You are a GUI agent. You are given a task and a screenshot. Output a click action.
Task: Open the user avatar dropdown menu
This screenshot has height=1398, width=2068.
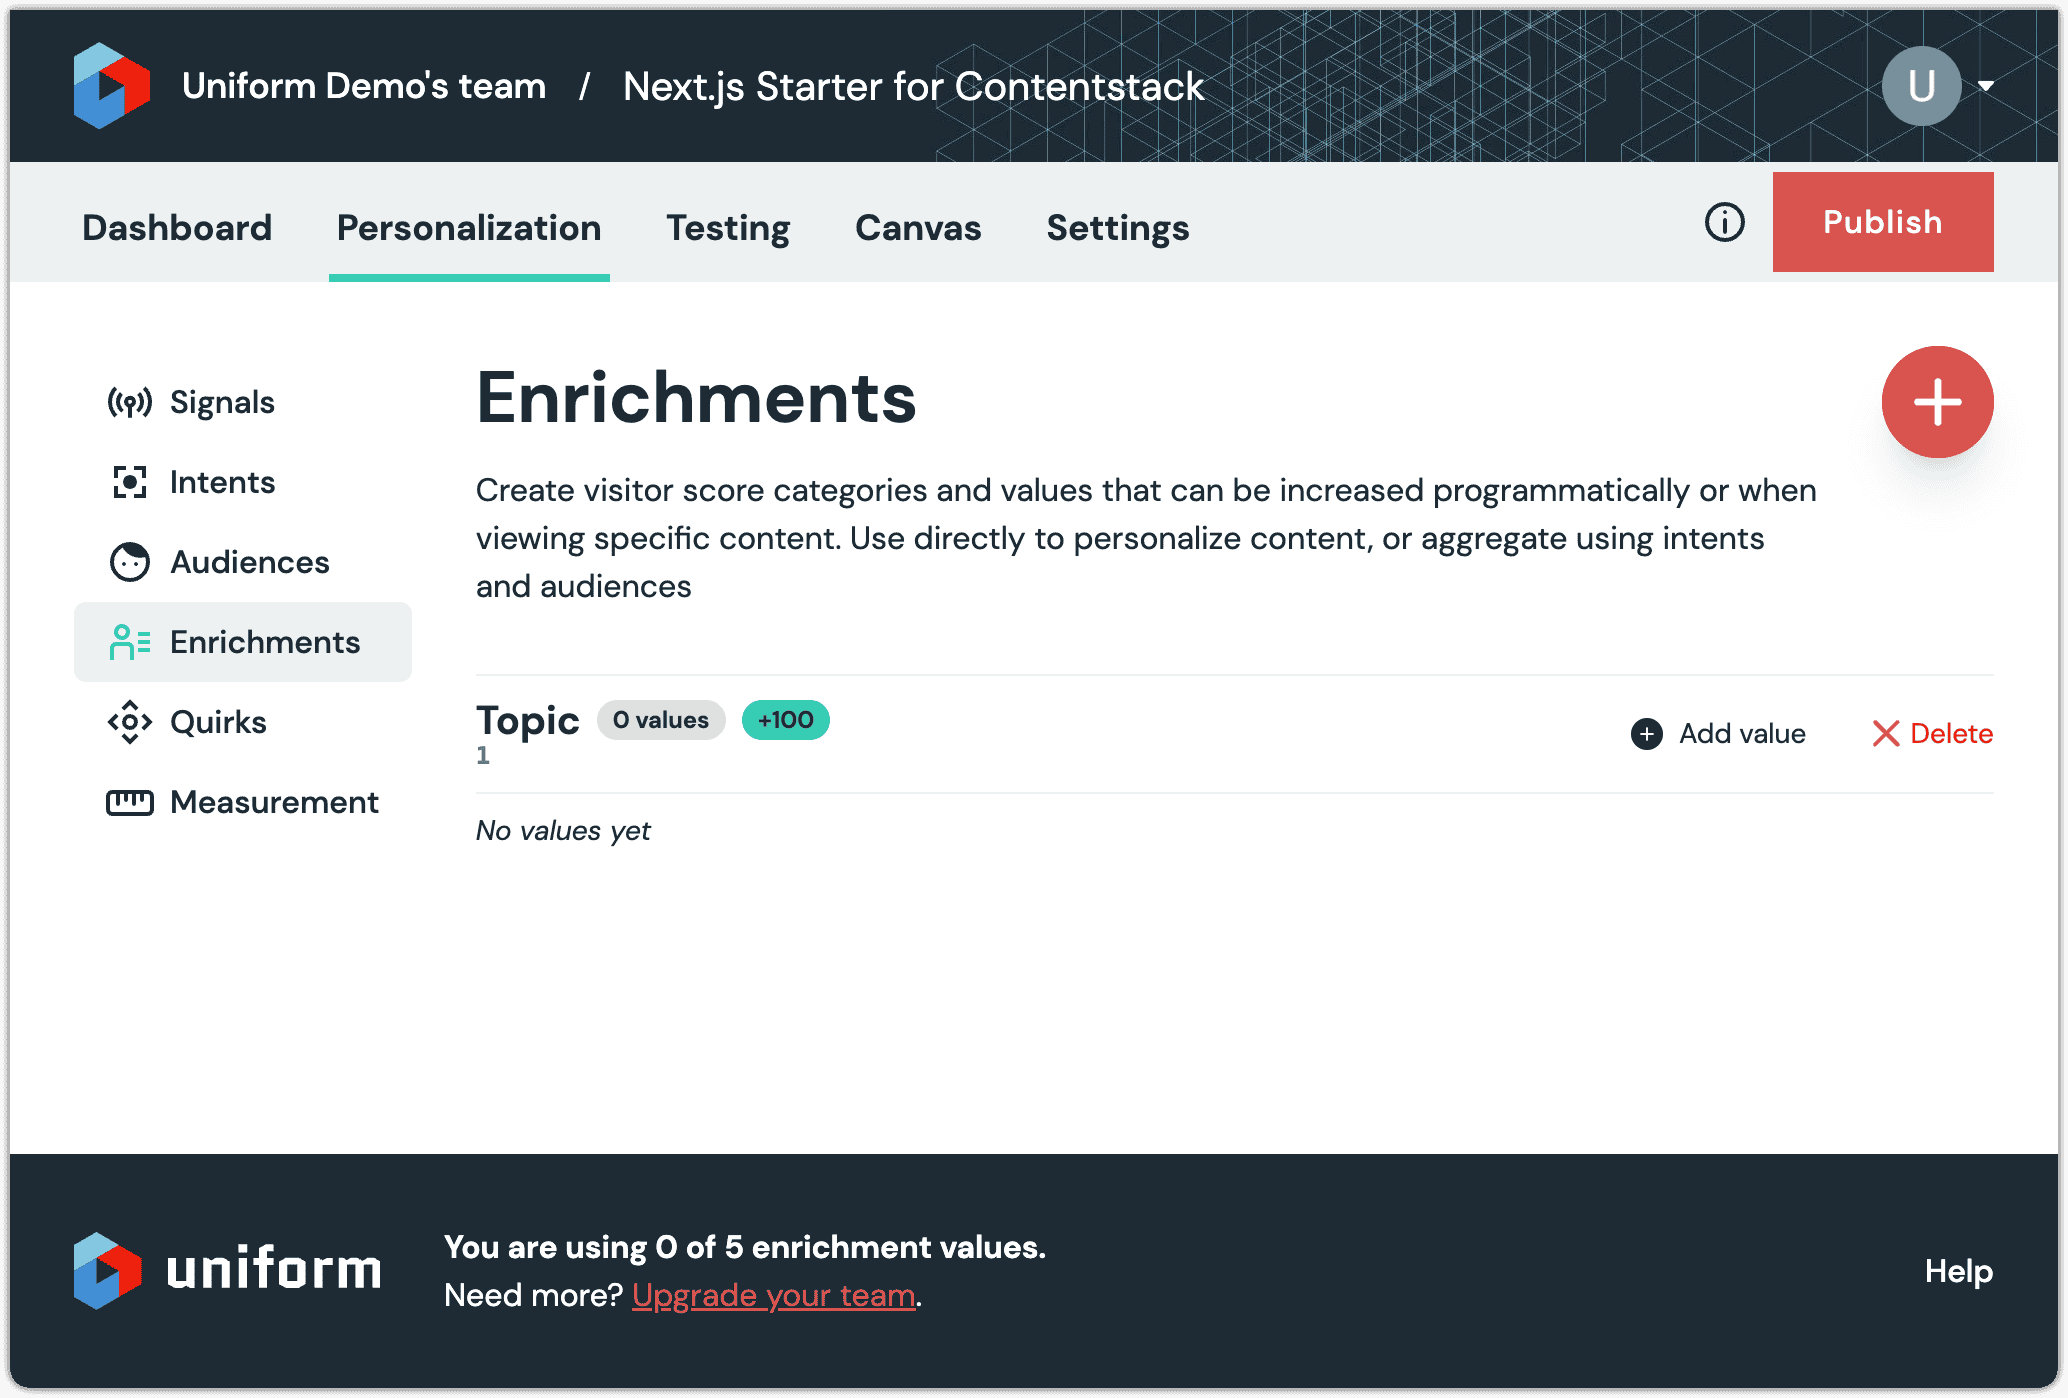1921,86
